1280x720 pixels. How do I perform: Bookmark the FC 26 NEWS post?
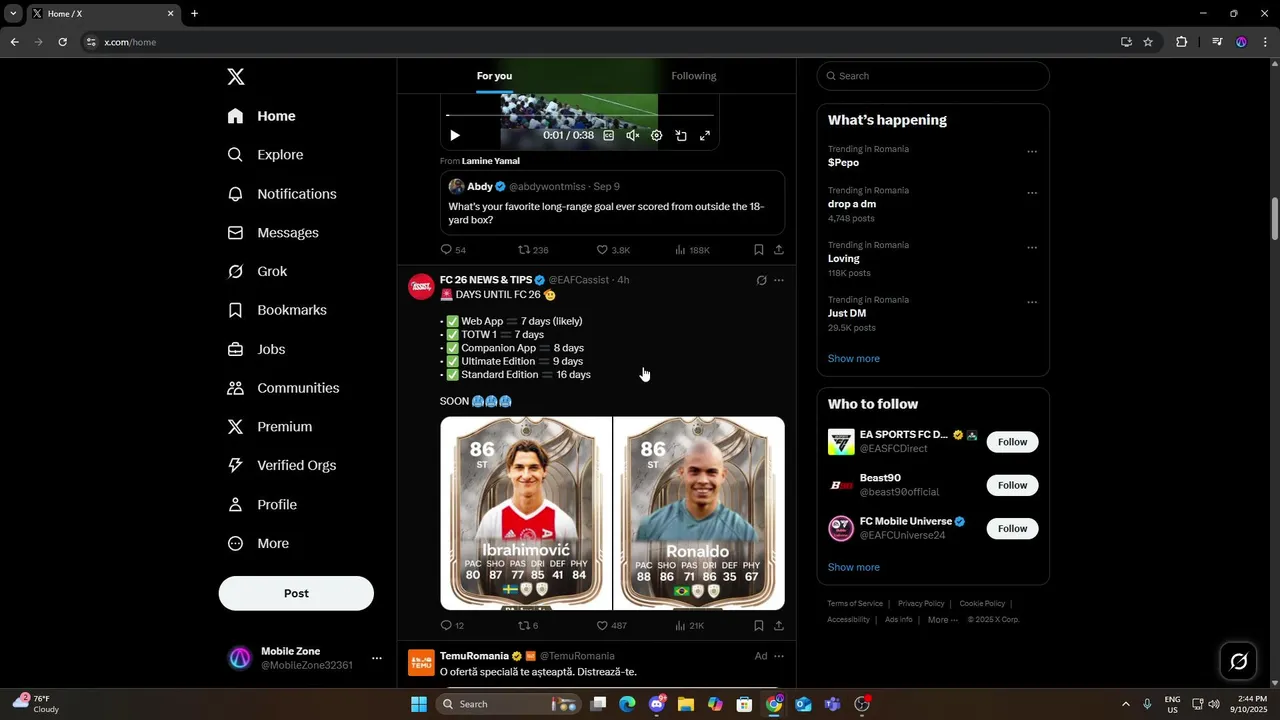(758, 626)
